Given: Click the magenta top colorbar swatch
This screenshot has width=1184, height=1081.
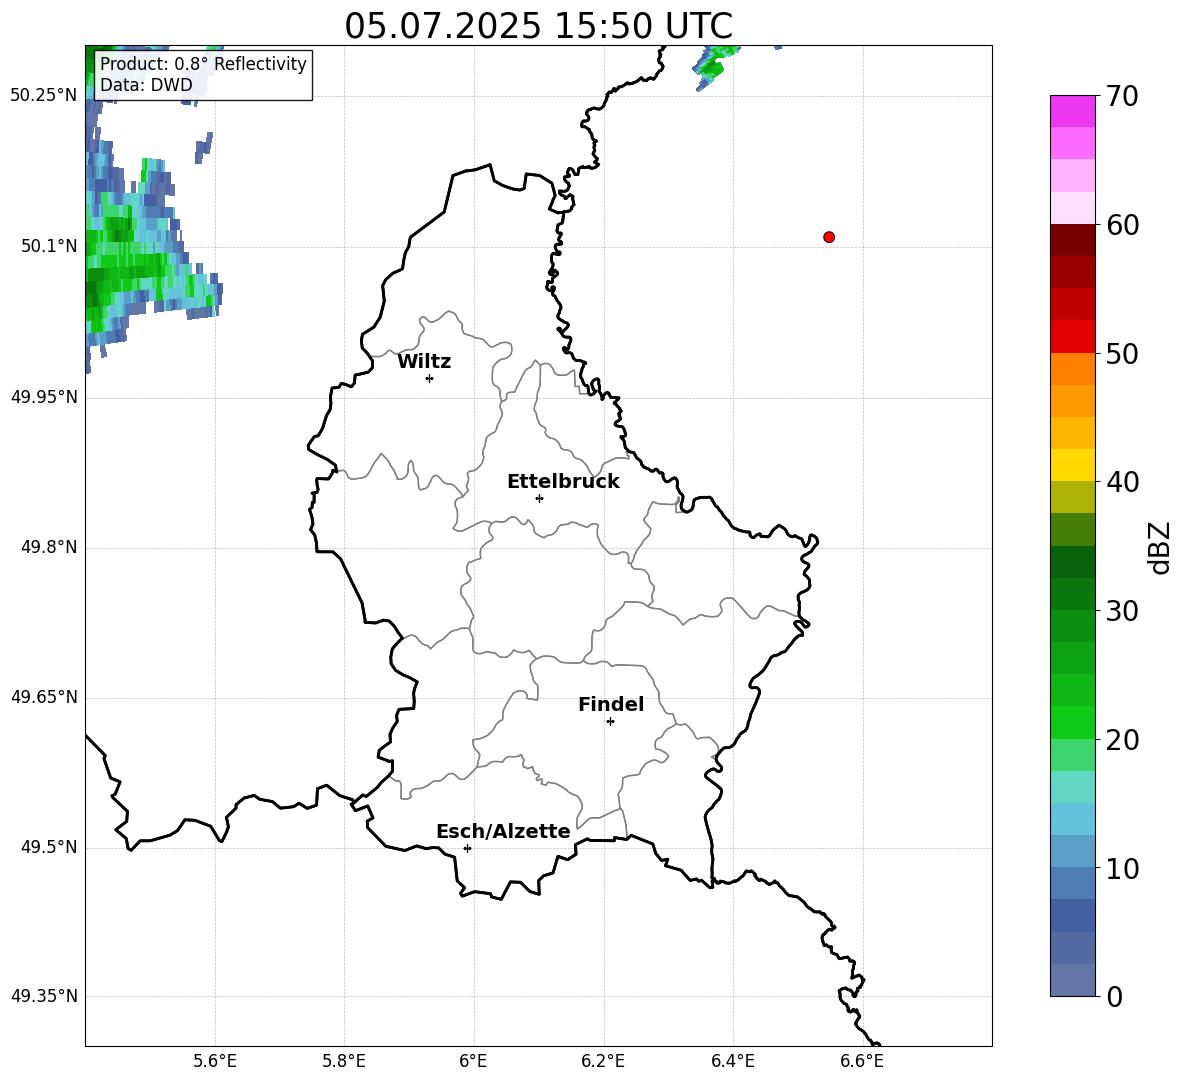Looking at the screenshot, I should coord(1072,112).
